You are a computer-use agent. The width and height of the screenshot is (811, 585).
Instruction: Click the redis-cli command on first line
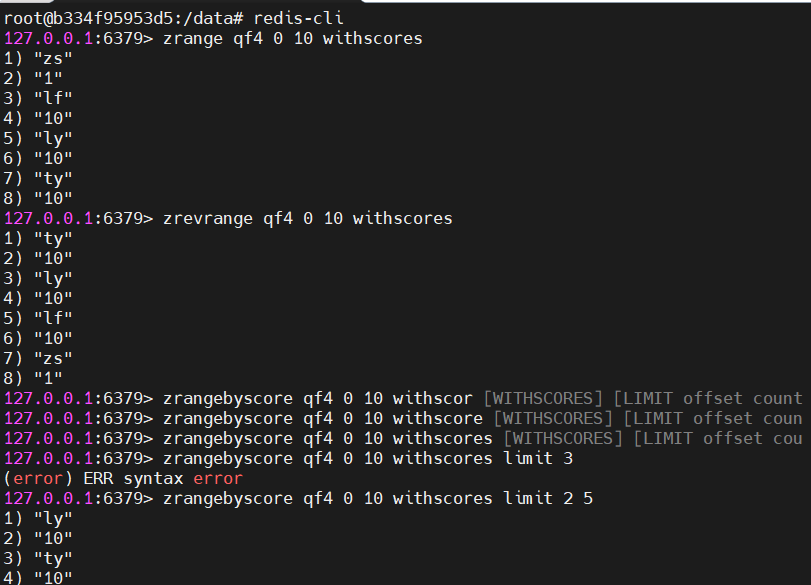pos(298,19)
